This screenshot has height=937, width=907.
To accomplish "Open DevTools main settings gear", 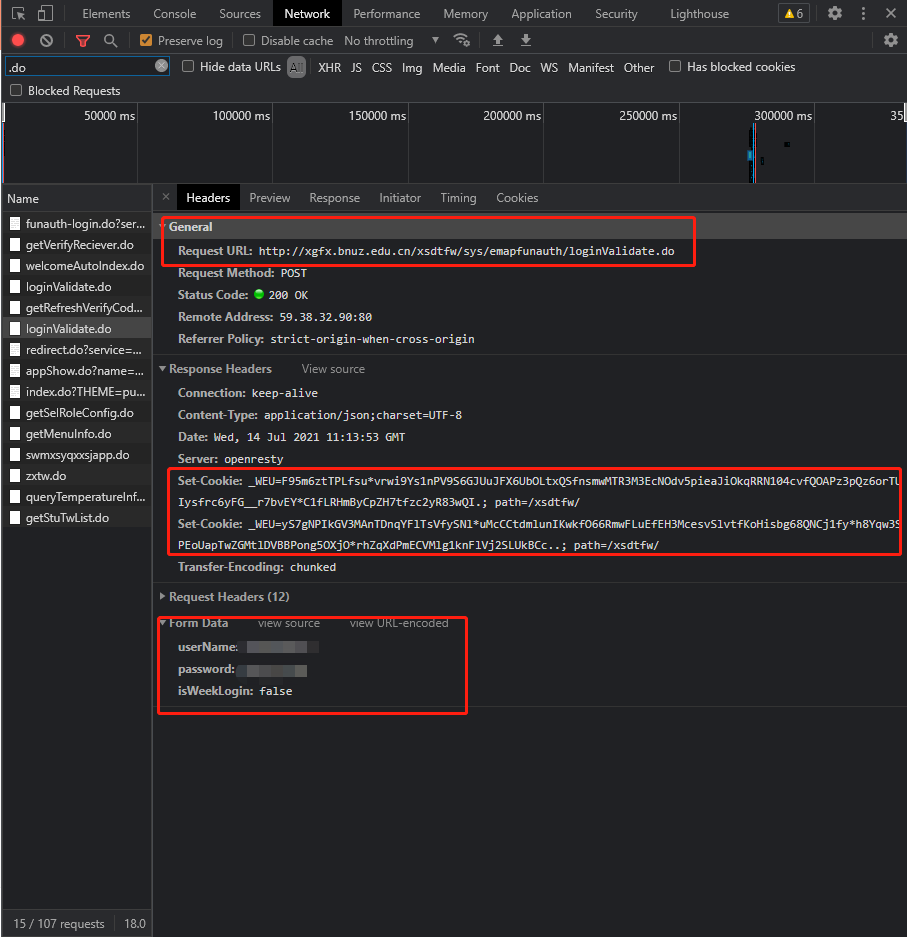I will pyautogui.click(x=835, y=13).
